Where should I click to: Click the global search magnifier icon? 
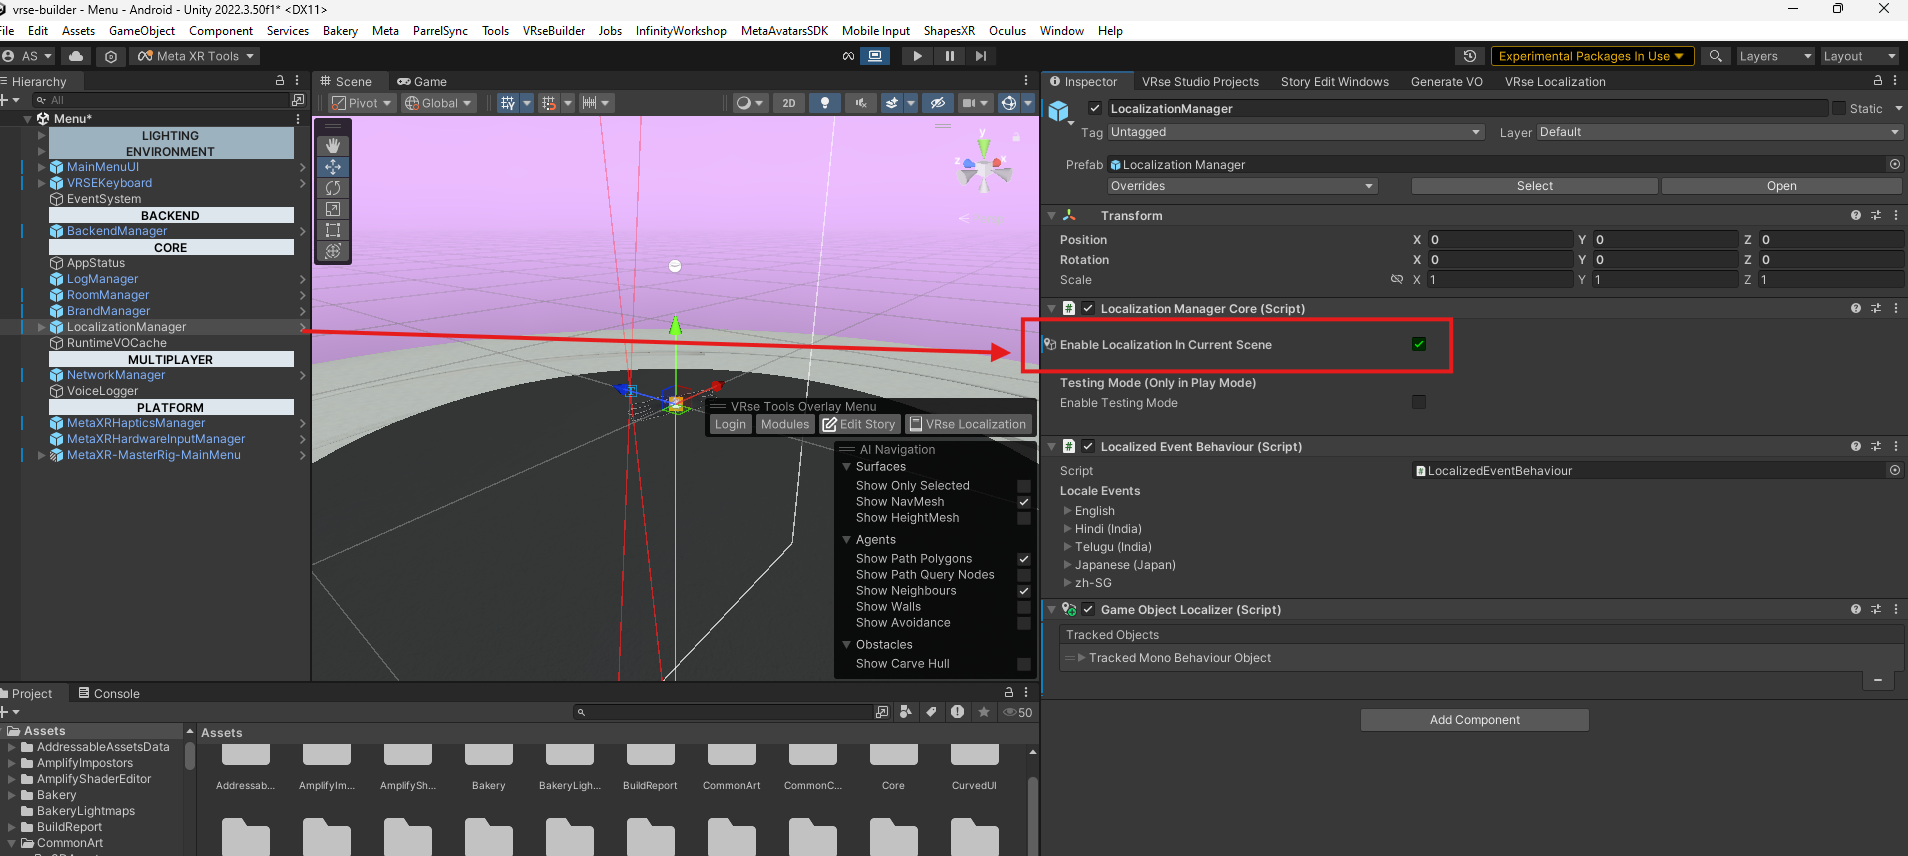1716,56
